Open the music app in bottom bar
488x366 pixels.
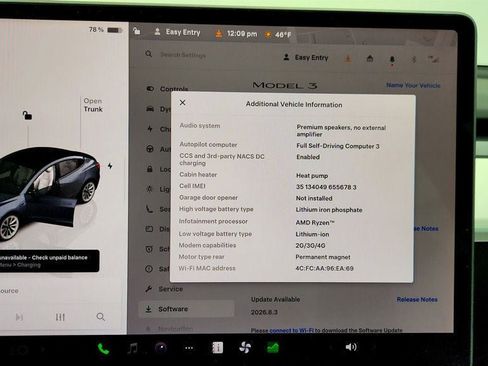[132, 348]
